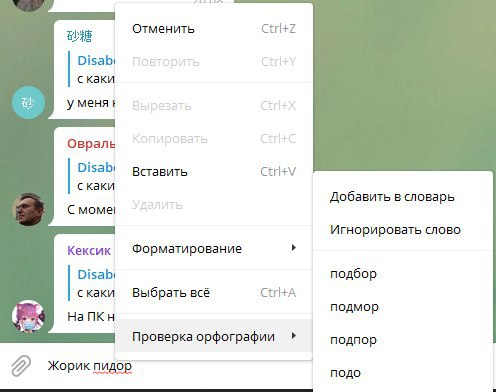Viewport: 496px width, 392px height.
Task: Open sender name Овраль
Action: [x=91, y=144]
